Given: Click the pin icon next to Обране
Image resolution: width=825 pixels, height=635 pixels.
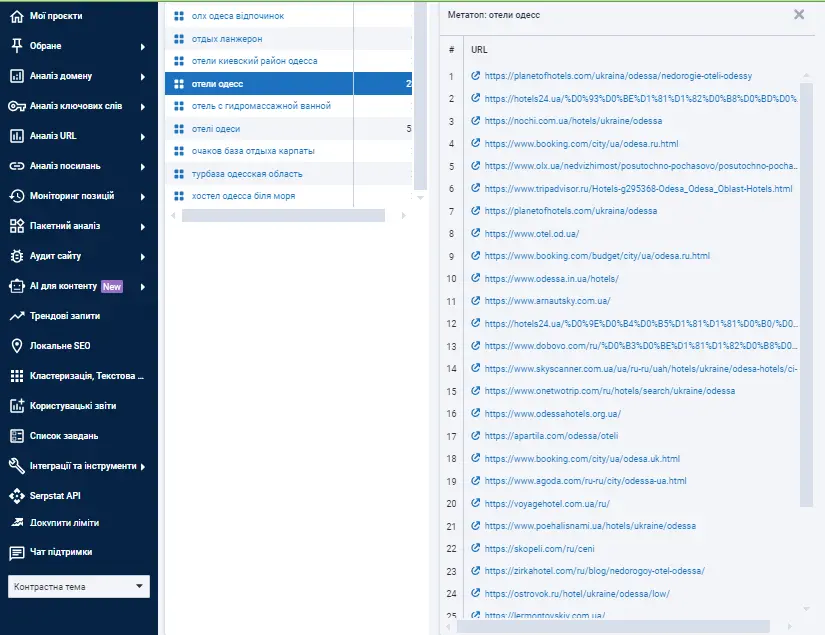Looking at the screenshot, I should (17, 46).
